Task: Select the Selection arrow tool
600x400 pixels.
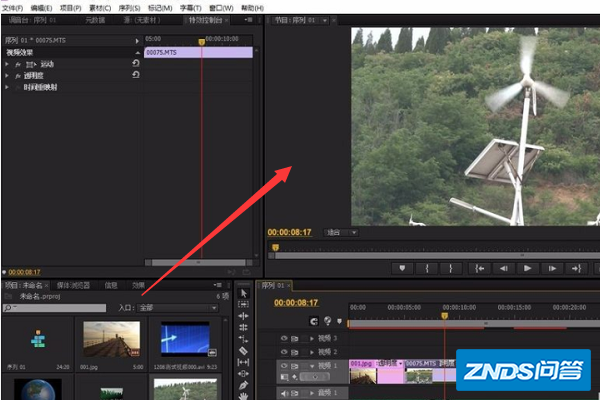Action: [243, 294]
